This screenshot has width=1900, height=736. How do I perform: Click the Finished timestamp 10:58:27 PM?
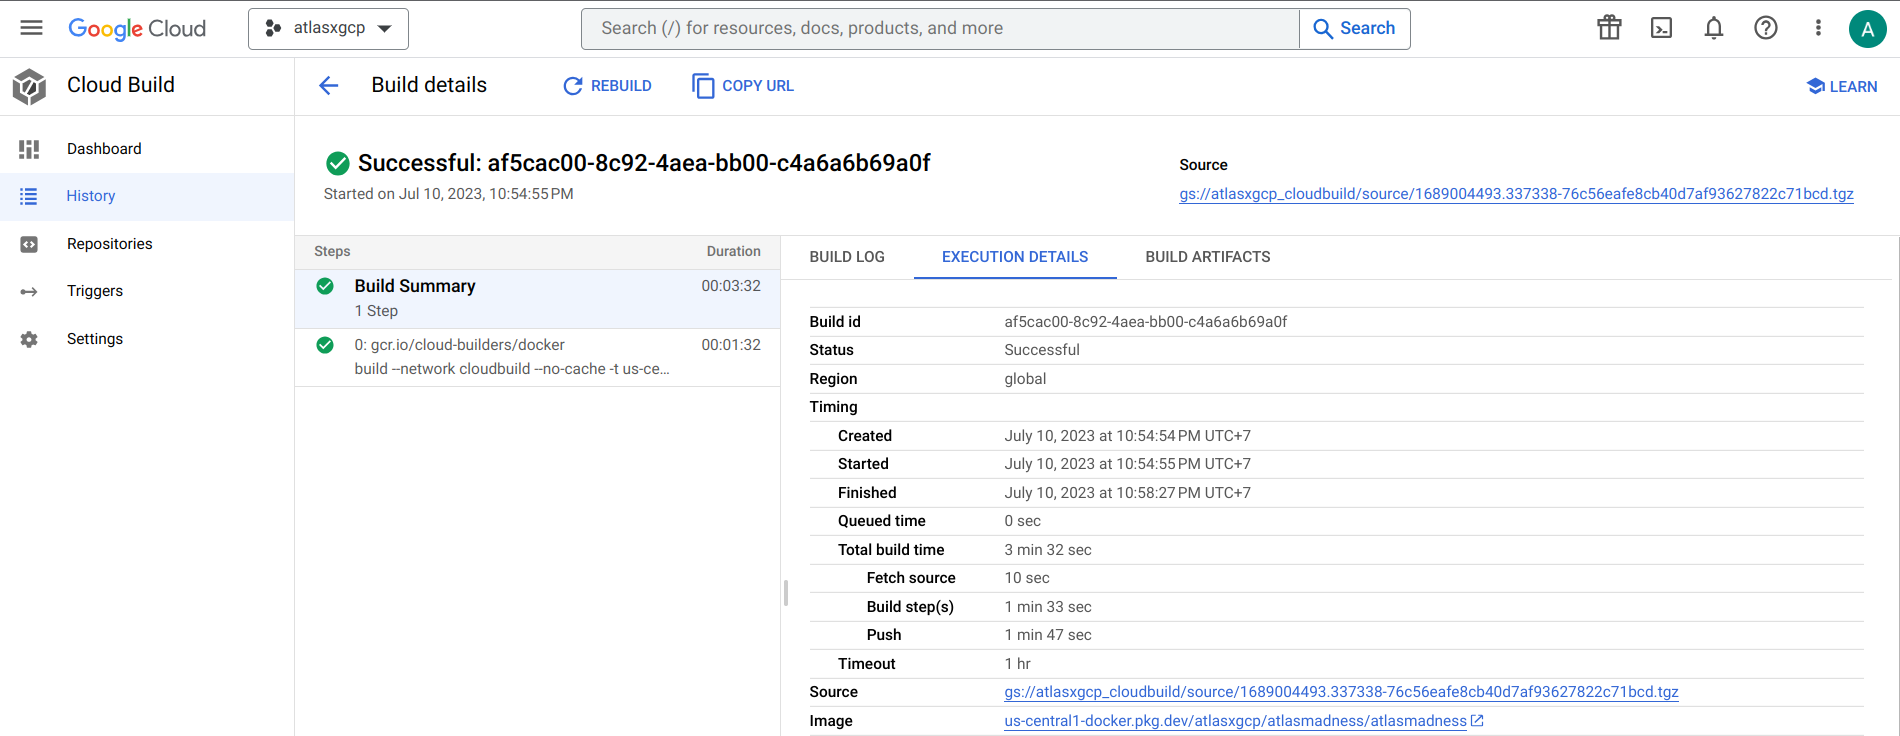[1127, 493]
